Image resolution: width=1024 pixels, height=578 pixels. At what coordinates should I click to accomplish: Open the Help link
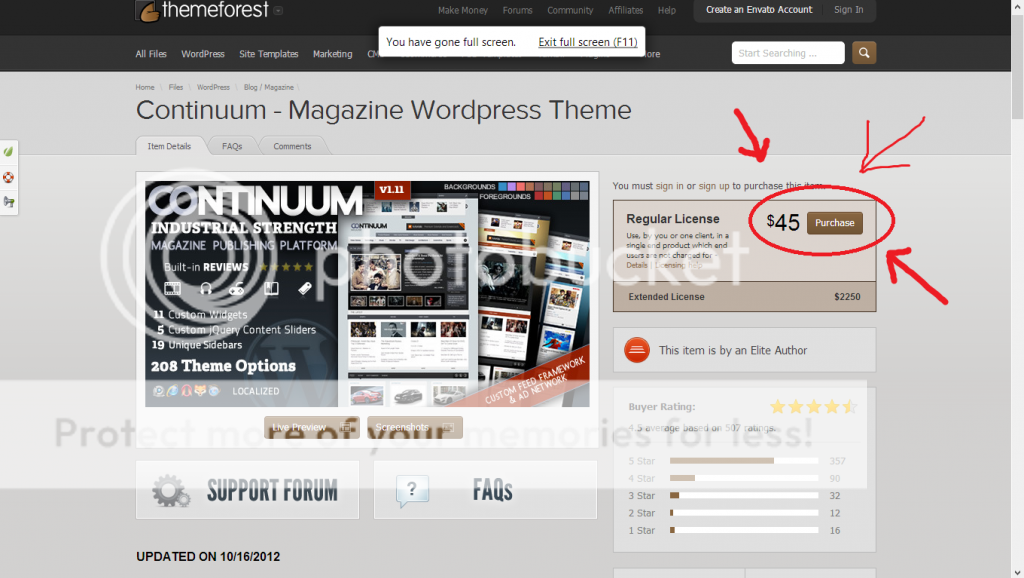[x=667, y=10]
